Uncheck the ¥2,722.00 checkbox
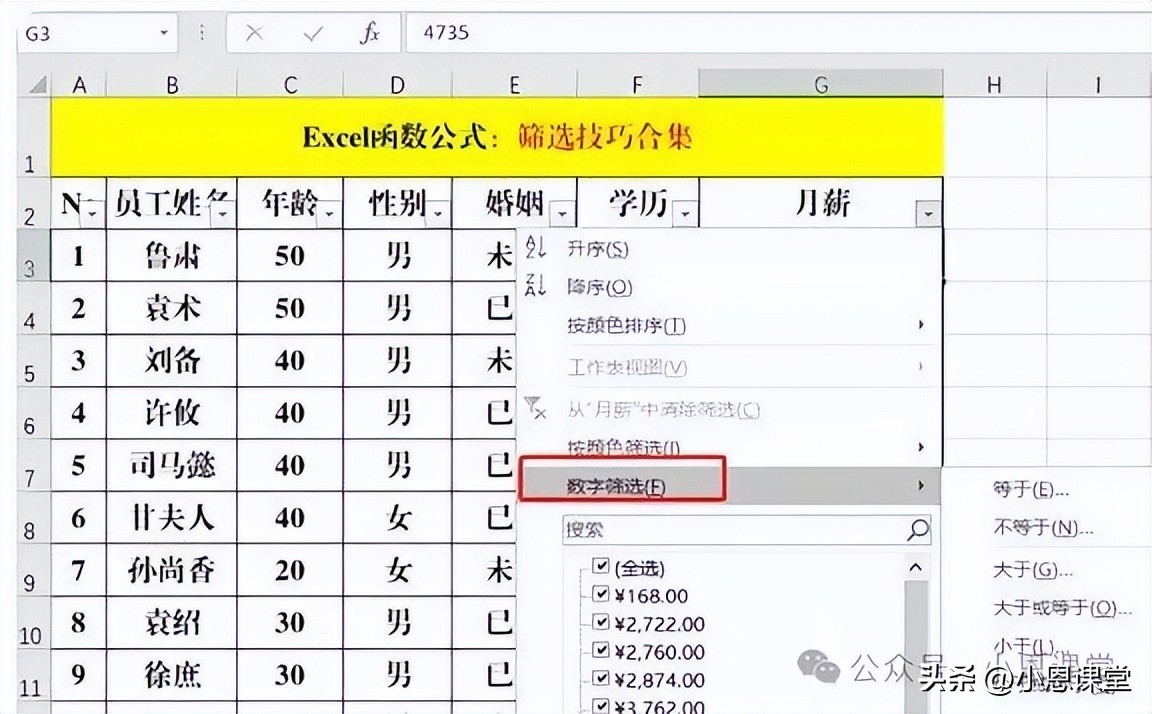The image size is (1152, 714). [601, 623]
